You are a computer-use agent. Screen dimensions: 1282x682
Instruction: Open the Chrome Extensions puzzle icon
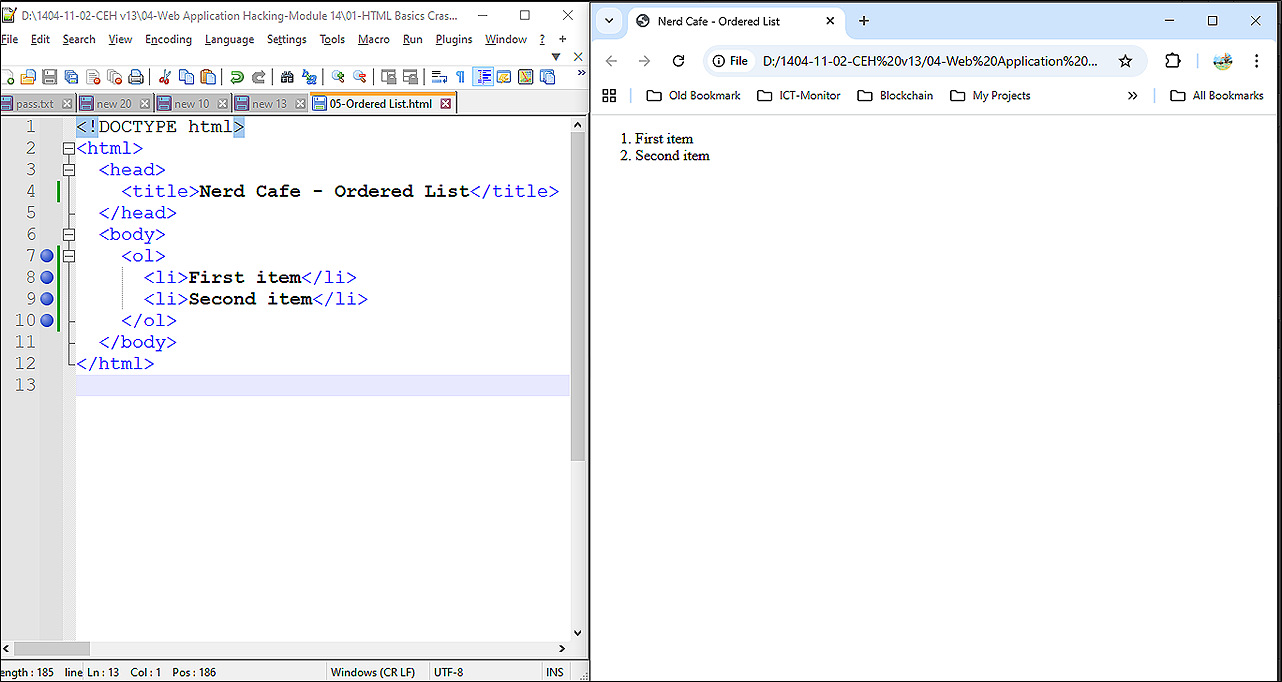[1173, 61]
